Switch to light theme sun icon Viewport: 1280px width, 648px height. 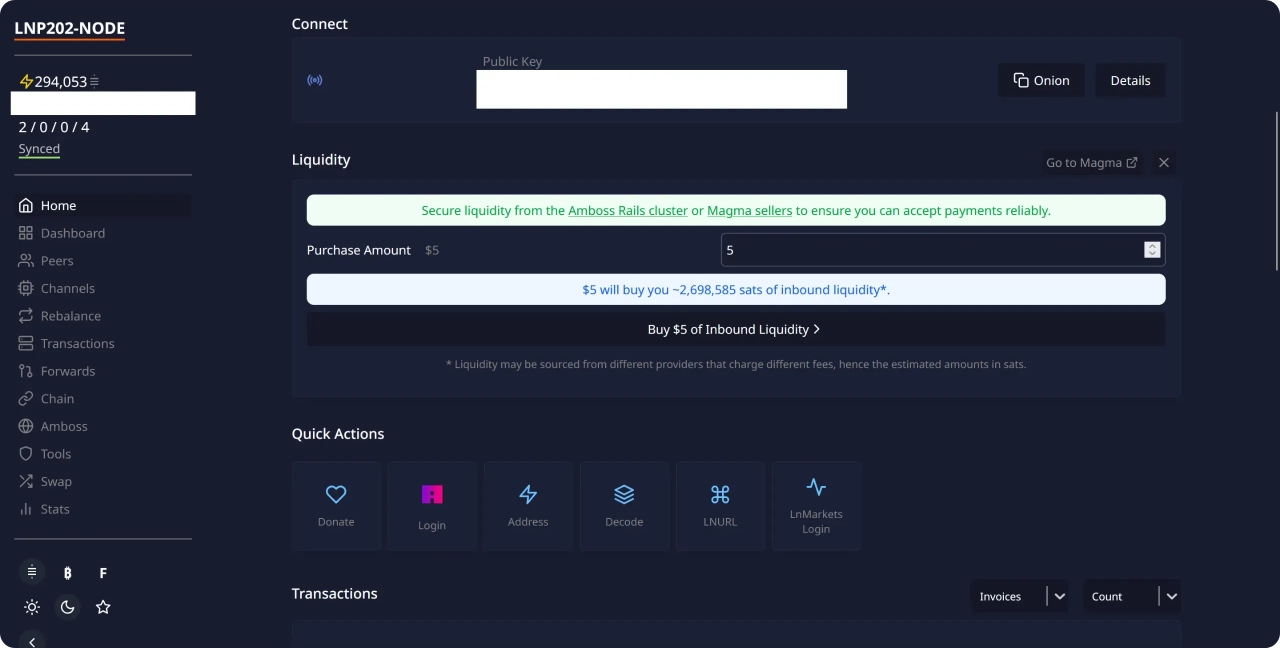click(32, 607)
